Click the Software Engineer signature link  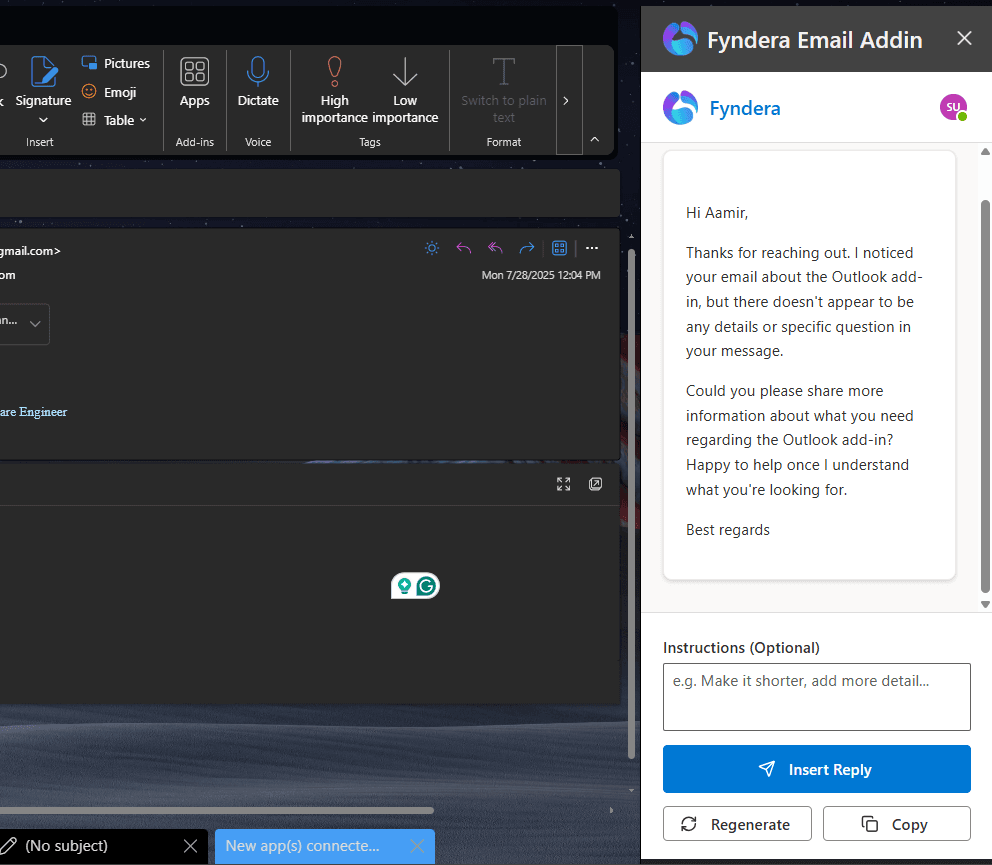(x=34, y=412)
